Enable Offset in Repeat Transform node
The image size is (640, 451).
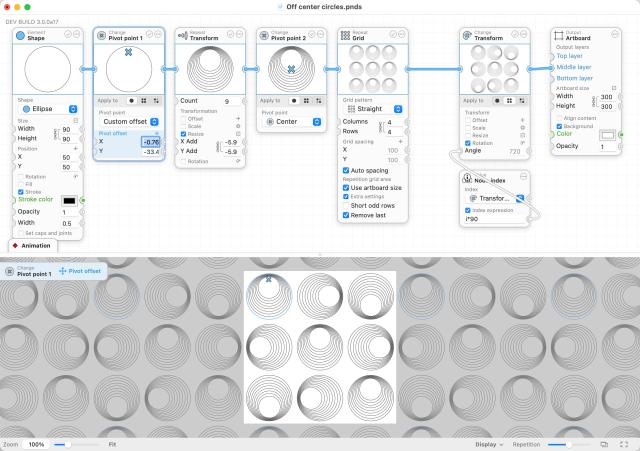(183, 119)
